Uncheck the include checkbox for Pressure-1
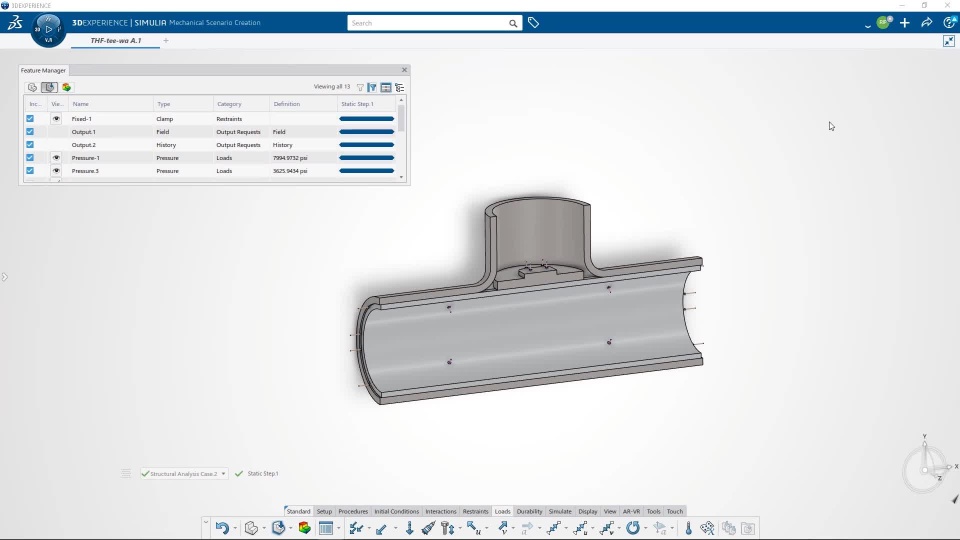Screen dimensions: 960x540 (x=30, y=157)
